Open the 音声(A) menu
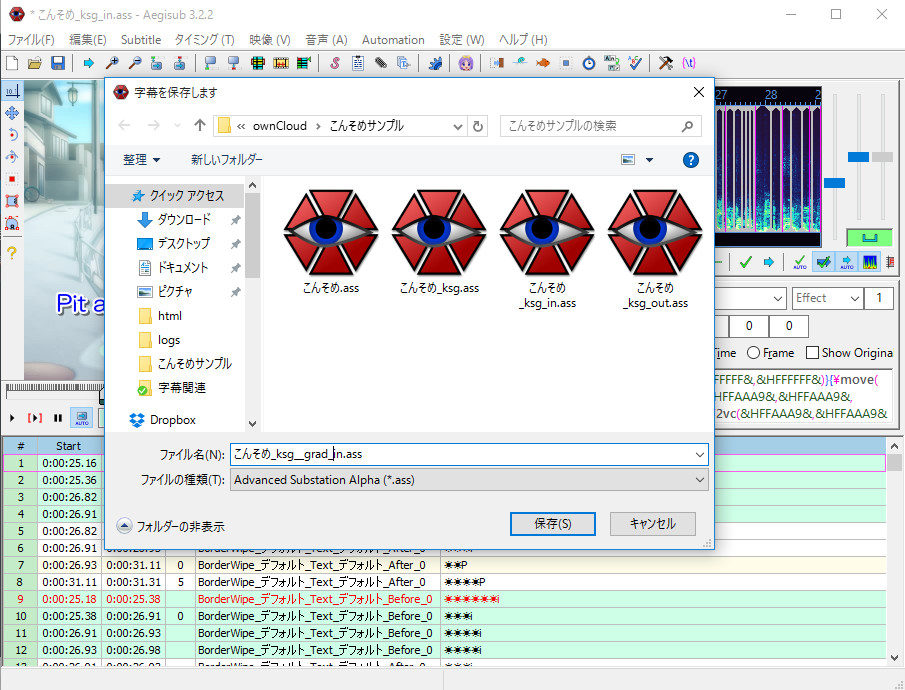905x690 pixels. pyautogui.click(x=327, y=40)
